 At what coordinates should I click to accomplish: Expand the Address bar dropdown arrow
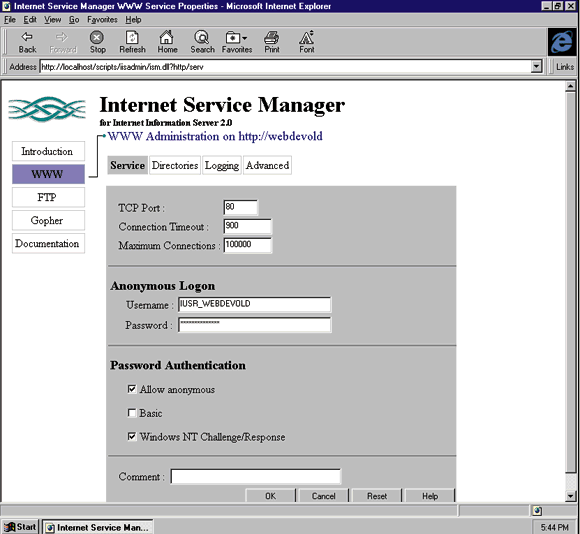(x=536, y=67)
